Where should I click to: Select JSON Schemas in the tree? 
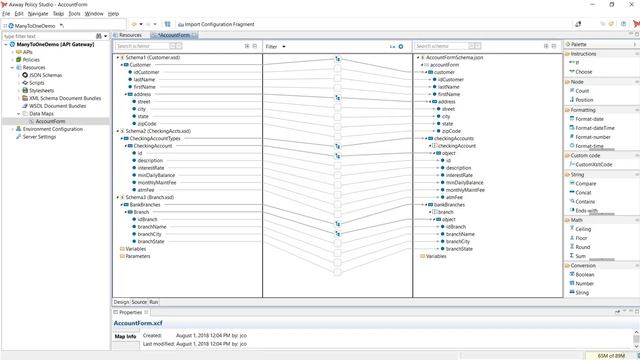pyautogui.click(x=45, y=75)
